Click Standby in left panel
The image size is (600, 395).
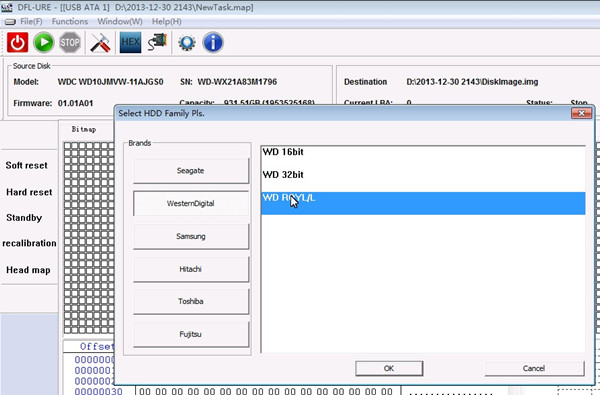24,218
